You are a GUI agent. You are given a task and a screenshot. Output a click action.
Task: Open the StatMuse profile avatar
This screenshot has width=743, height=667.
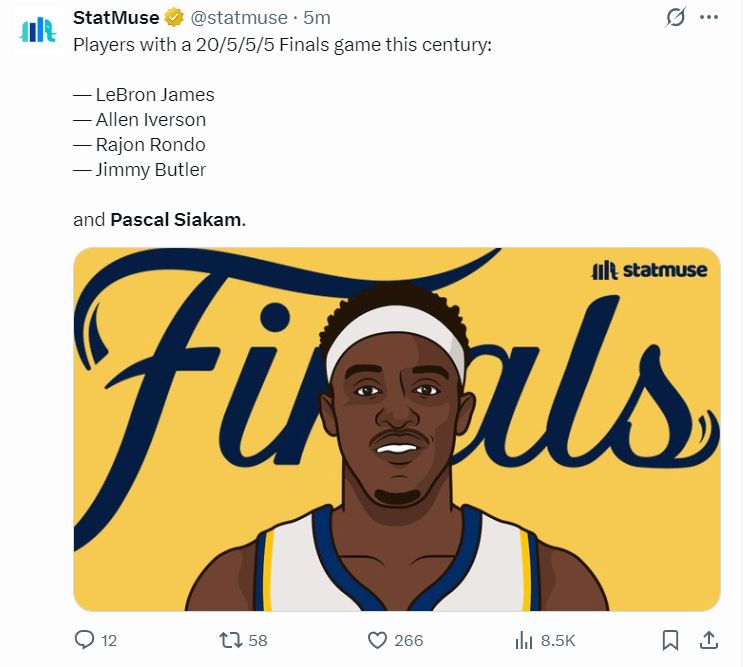39,30
